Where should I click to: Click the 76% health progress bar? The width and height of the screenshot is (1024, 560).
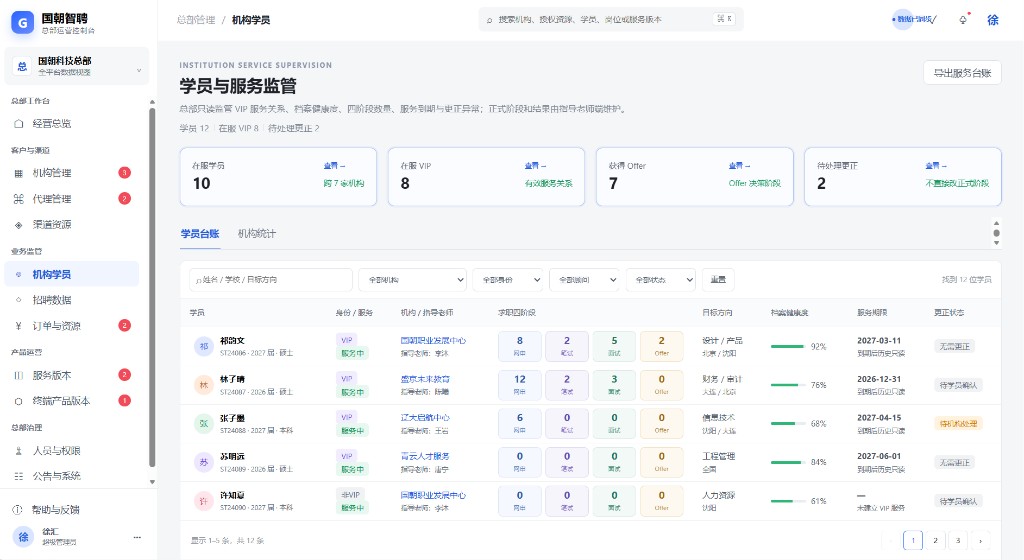pos(788,385)
